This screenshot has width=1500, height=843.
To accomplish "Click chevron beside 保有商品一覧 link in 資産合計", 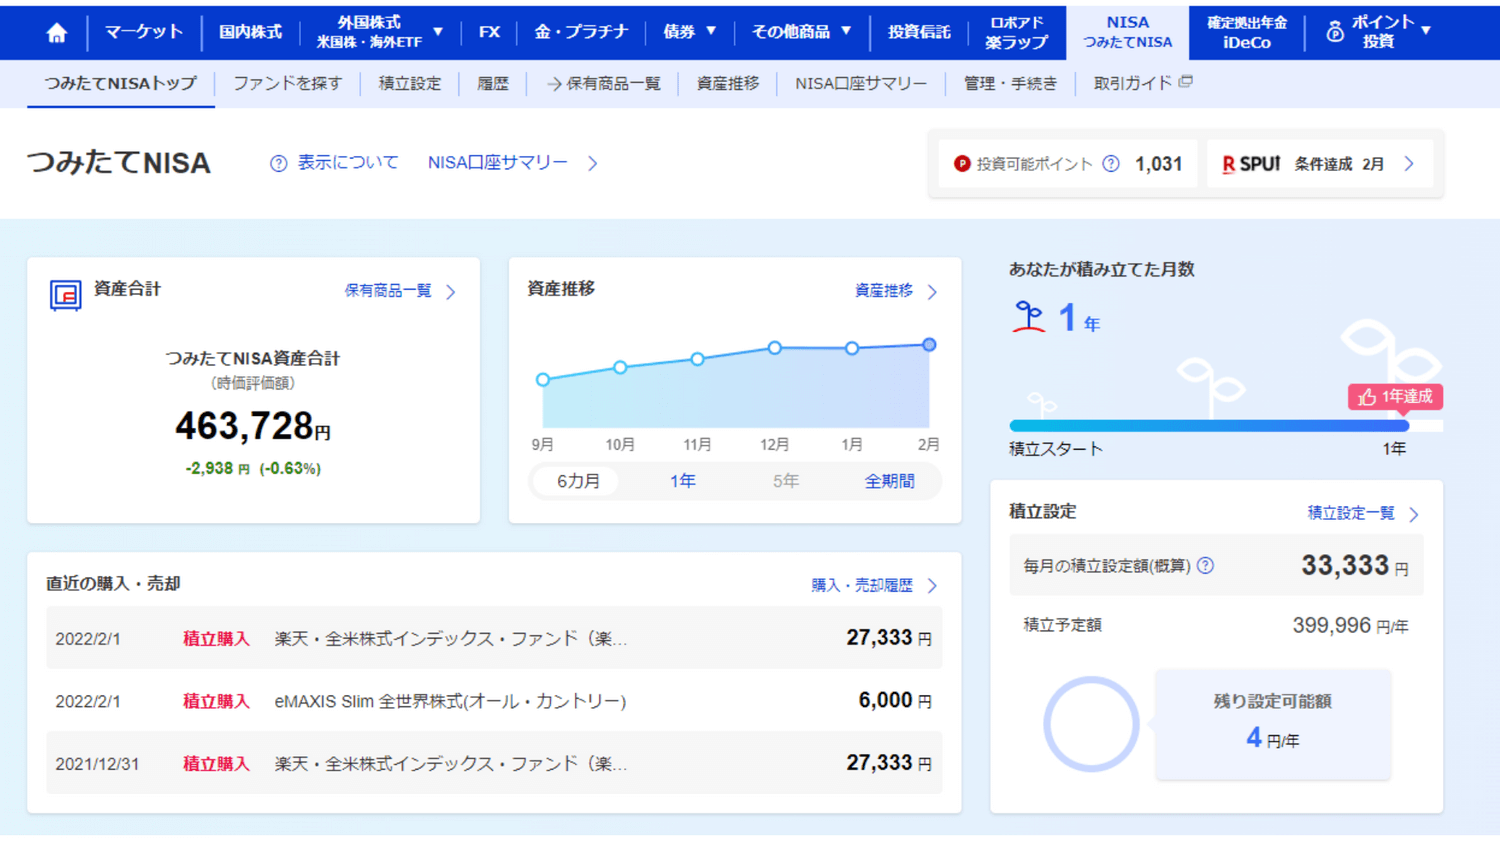I will 451,292.
